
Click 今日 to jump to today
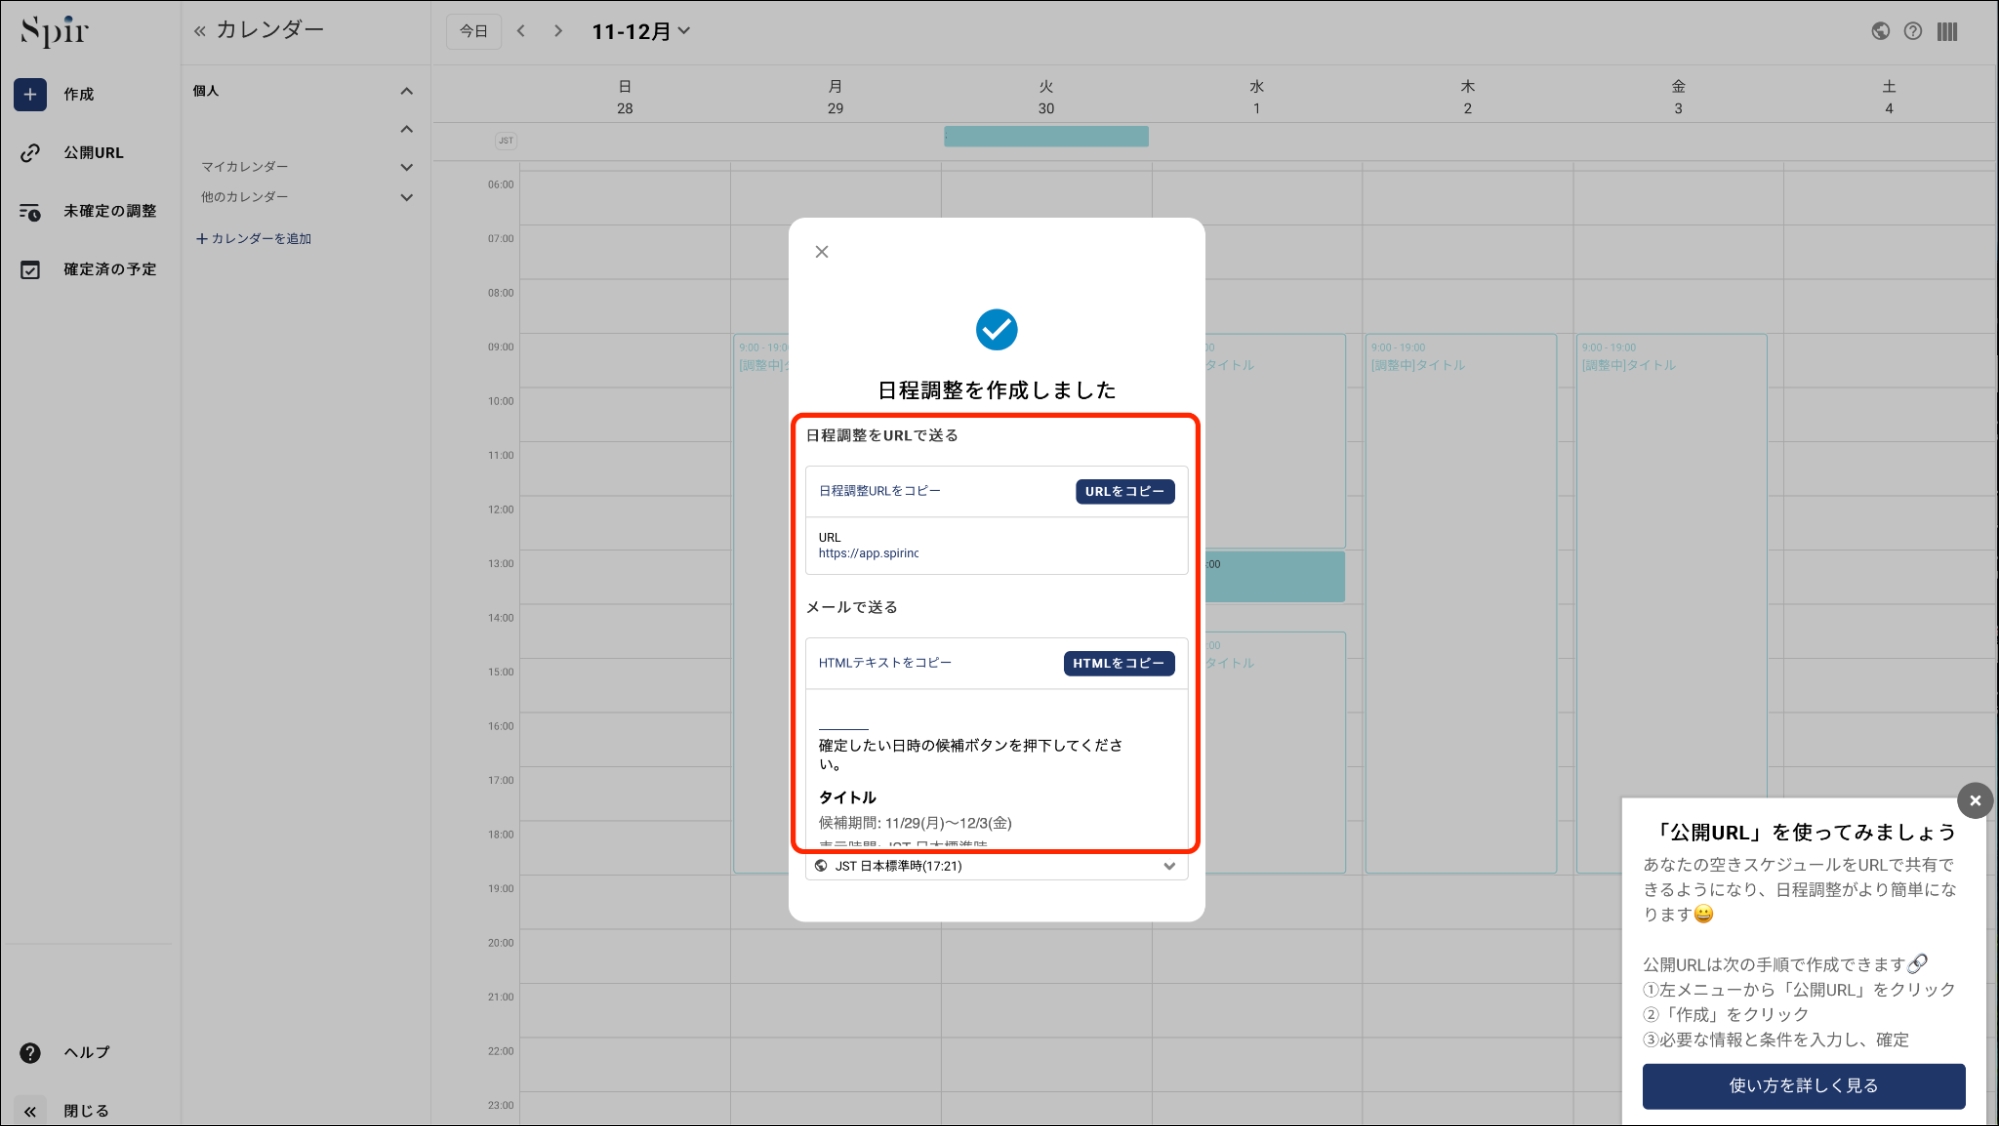(472, 30)
